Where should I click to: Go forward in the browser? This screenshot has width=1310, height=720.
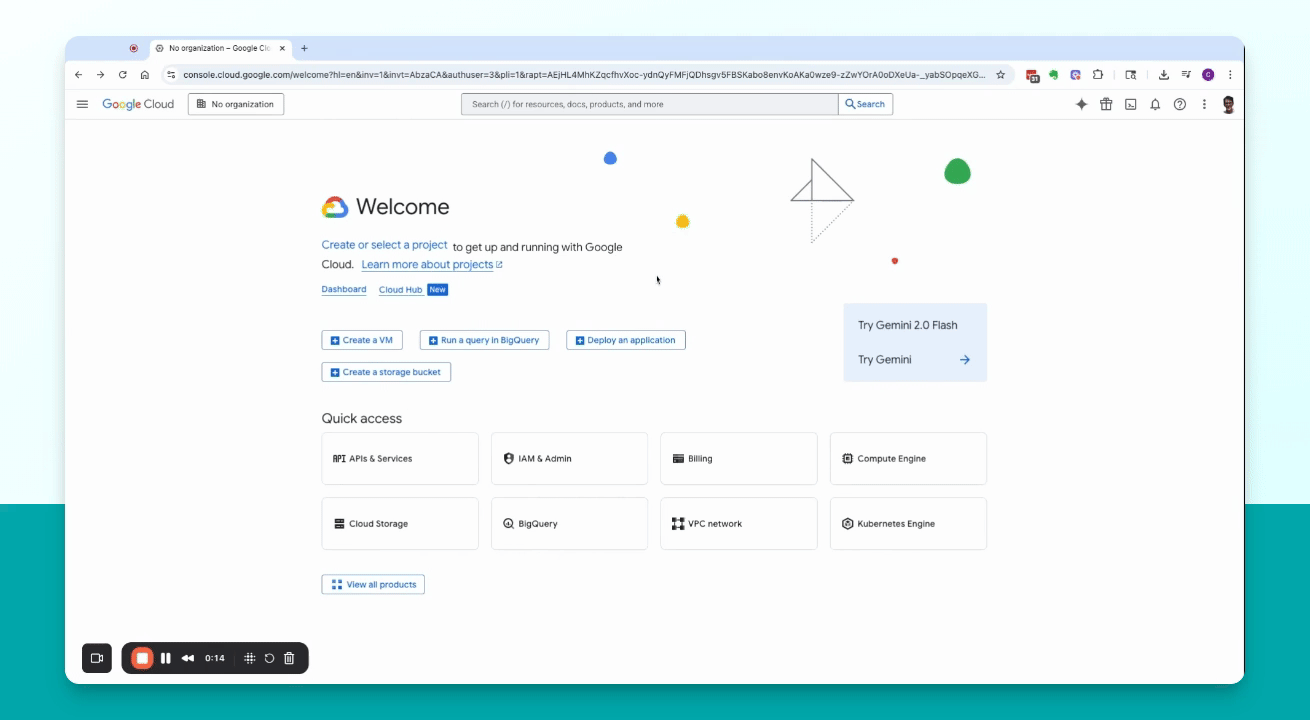(x=100, y=75)
